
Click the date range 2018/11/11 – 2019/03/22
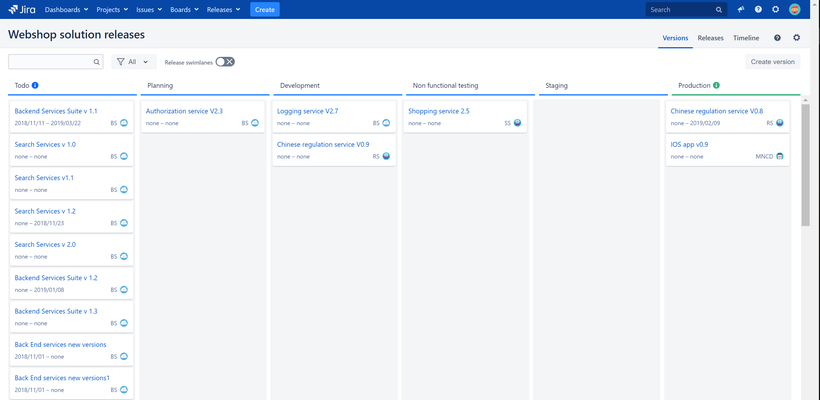click(48, 123)
